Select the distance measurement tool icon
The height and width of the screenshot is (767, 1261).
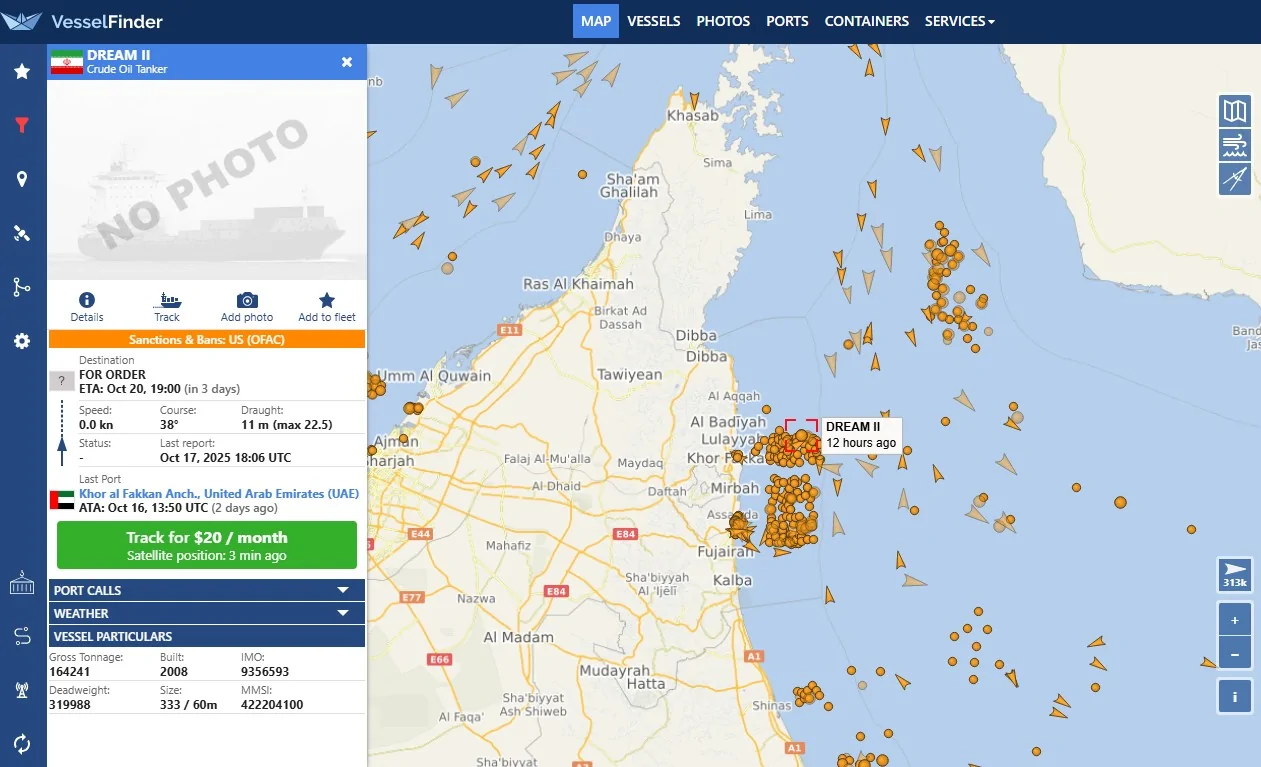(x=1235, y=179)
